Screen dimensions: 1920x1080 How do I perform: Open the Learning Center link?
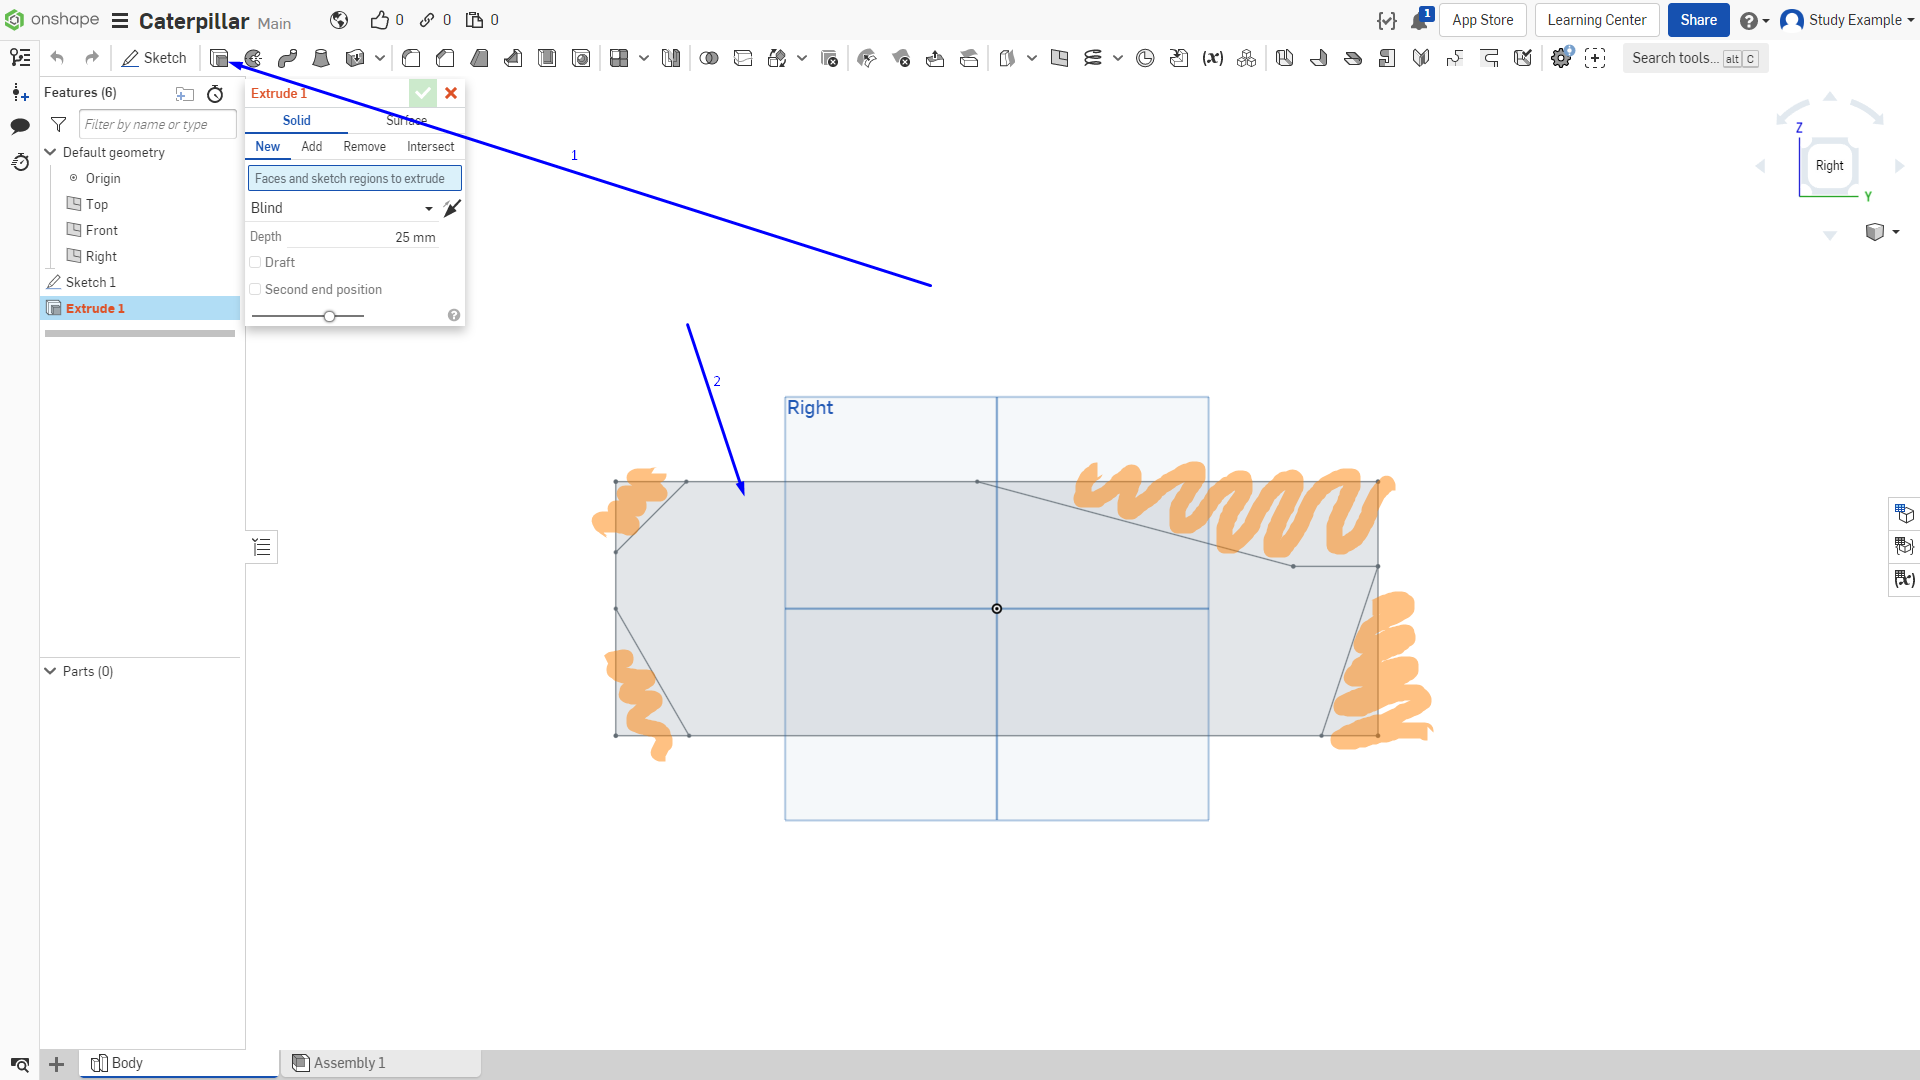[1597, 20]
